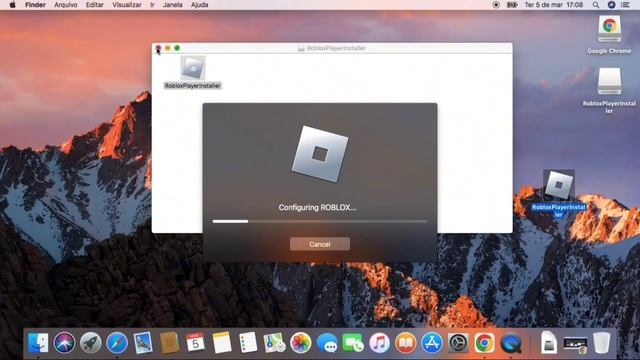
Task: Click the Configuring ROBLOX progress bar
Action: [x=320, y=221]
